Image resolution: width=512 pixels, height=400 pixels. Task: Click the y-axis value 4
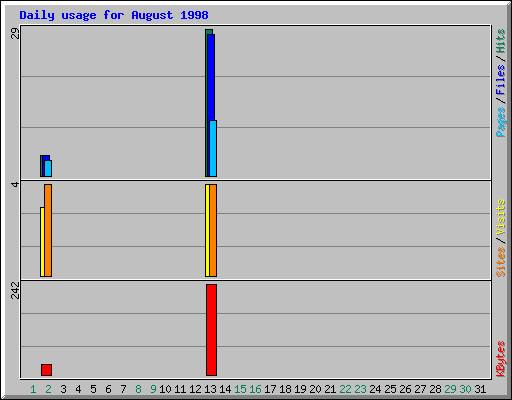click(x=15, y=184)
